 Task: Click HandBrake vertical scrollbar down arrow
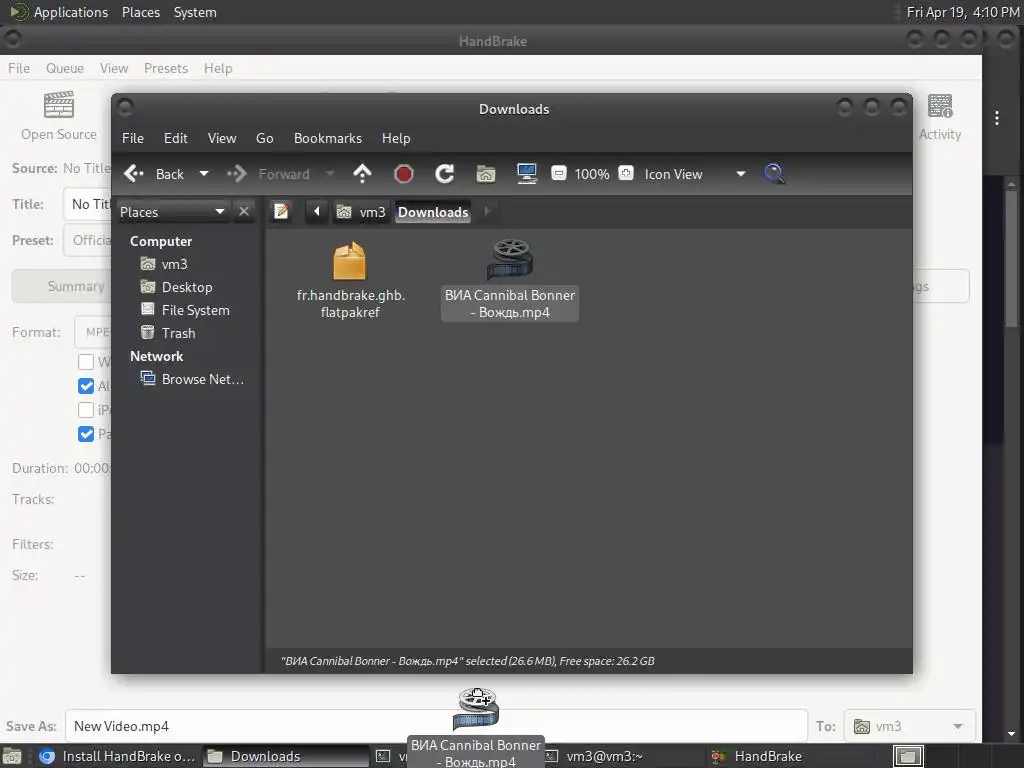click(x=1011, y=734)
